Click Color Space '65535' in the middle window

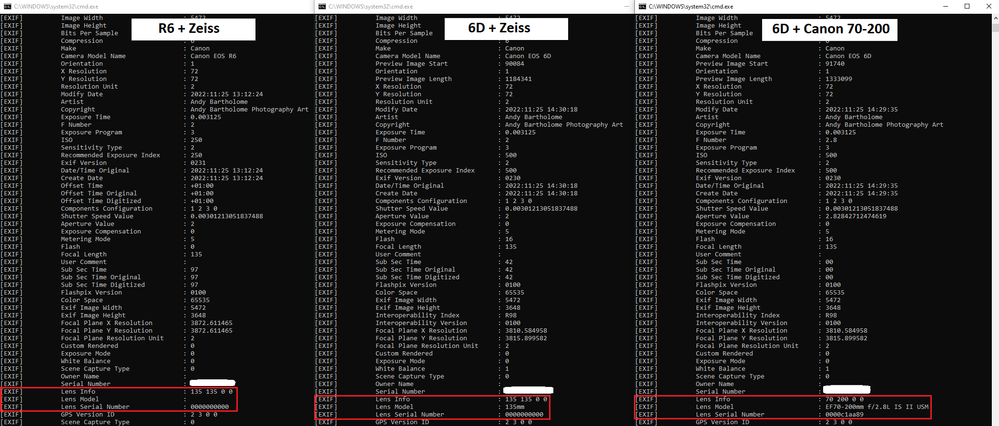click(515, 292)
